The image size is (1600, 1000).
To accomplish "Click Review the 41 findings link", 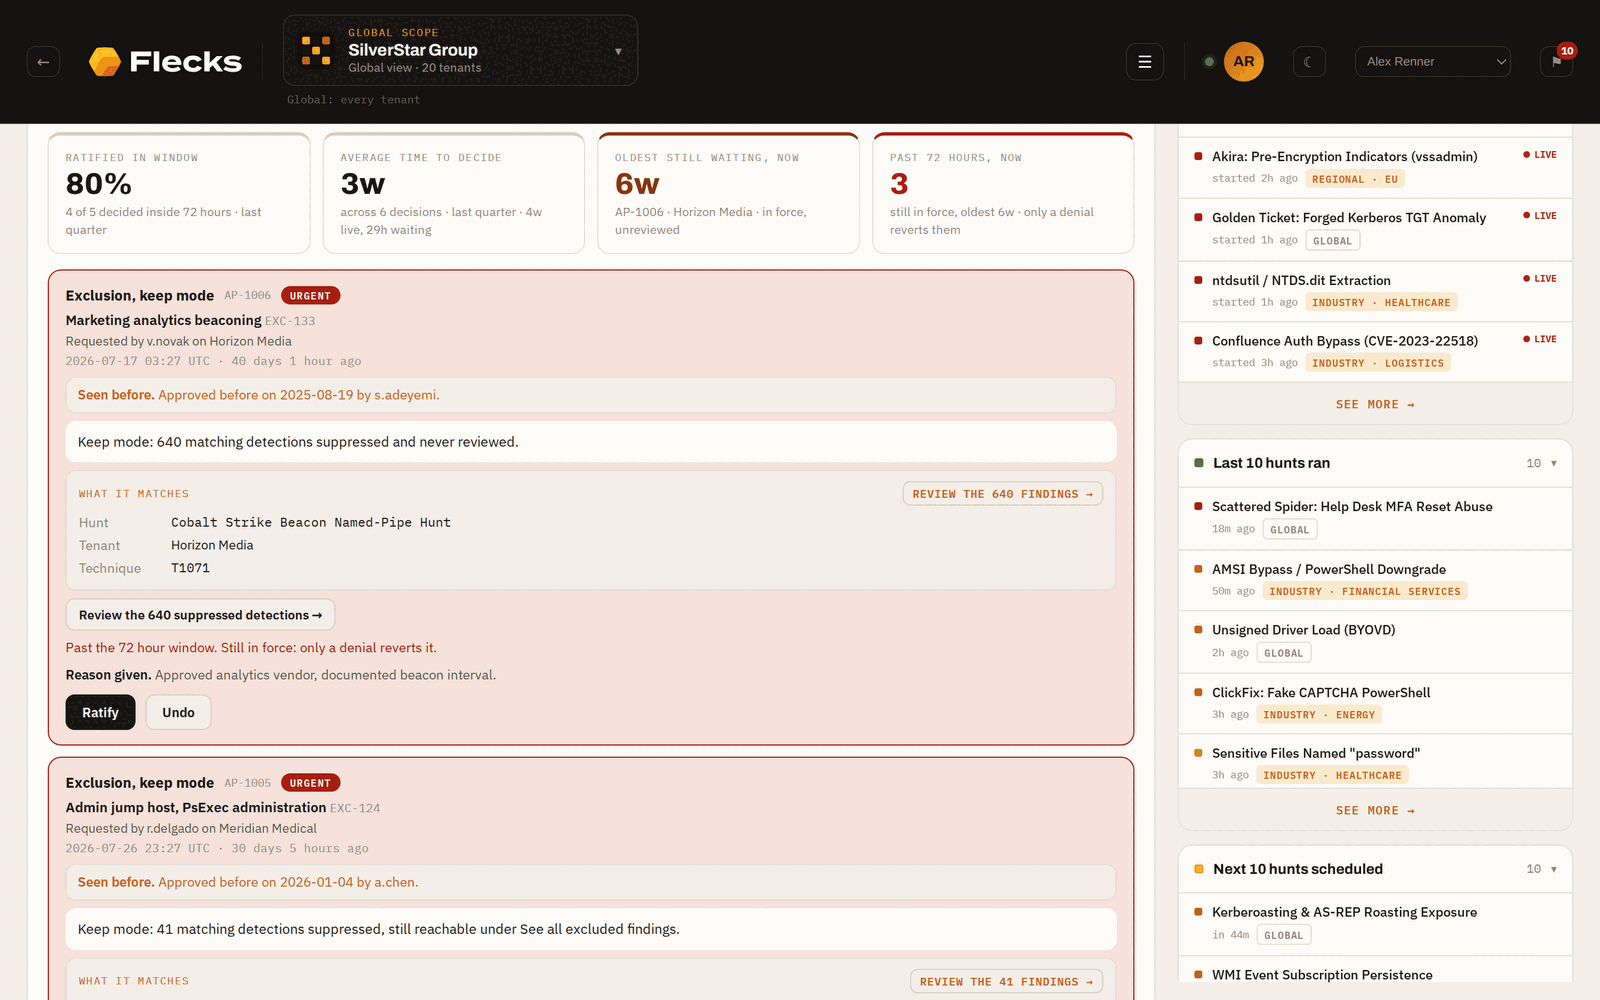I will [1006, 981].
